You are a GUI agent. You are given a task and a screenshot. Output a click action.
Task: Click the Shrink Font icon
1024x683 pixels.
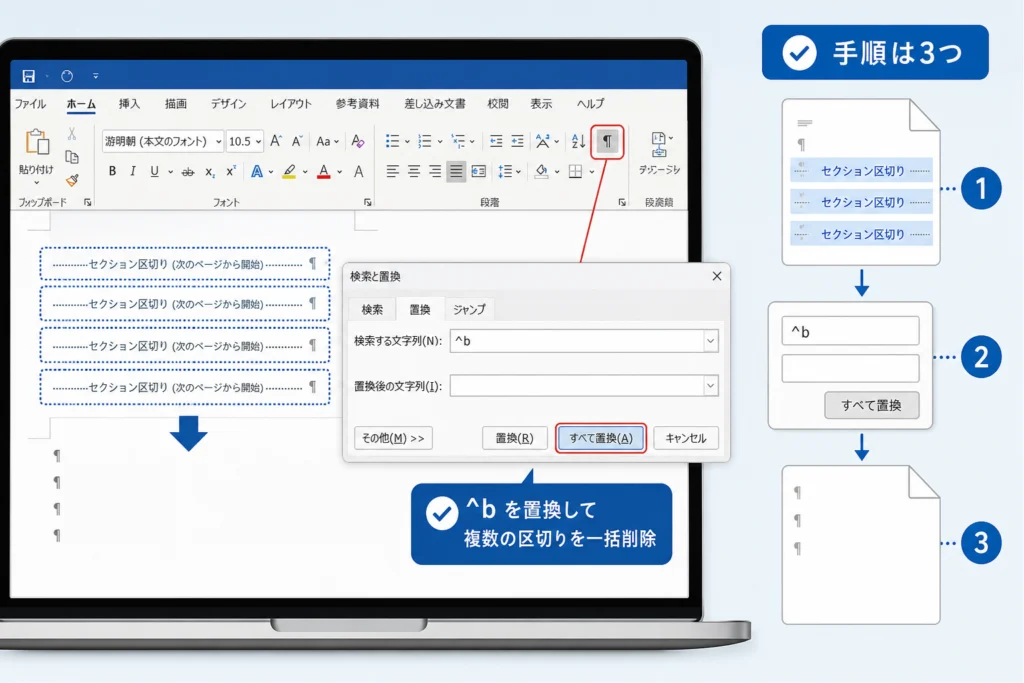297,141
